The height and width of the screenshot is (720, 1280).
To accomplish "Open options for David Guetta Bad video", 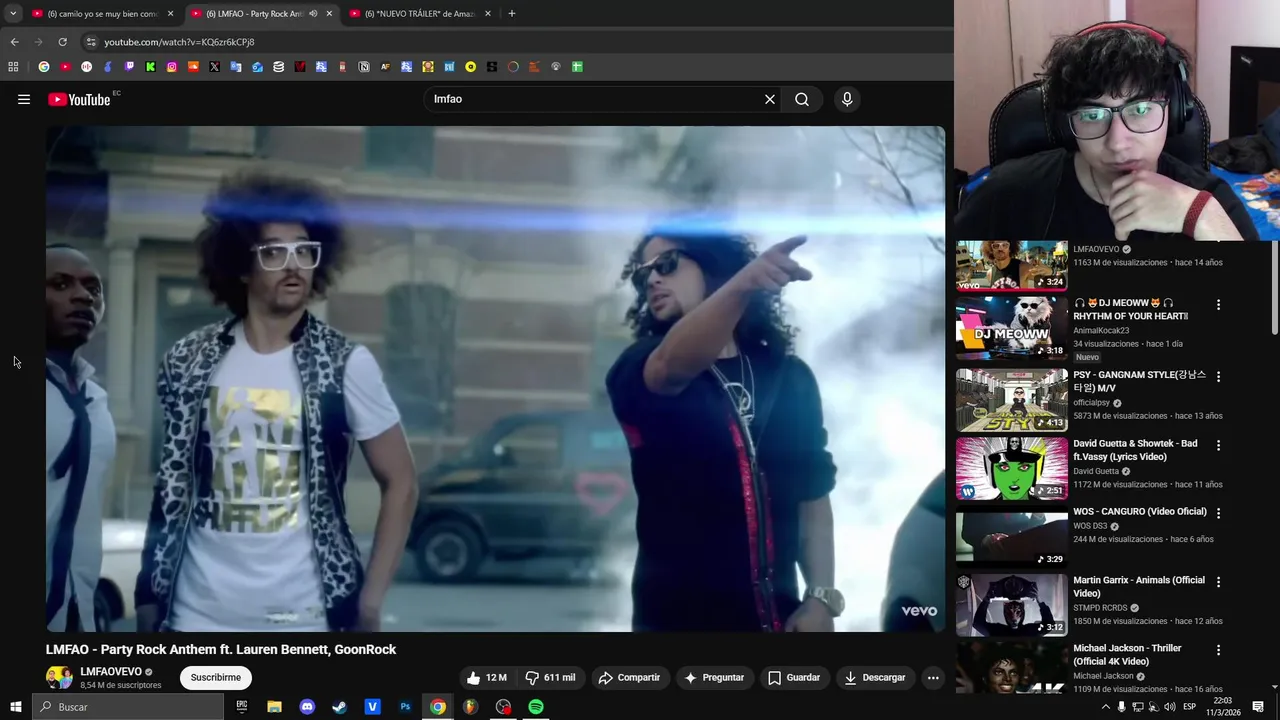I will pos(1218,445).
